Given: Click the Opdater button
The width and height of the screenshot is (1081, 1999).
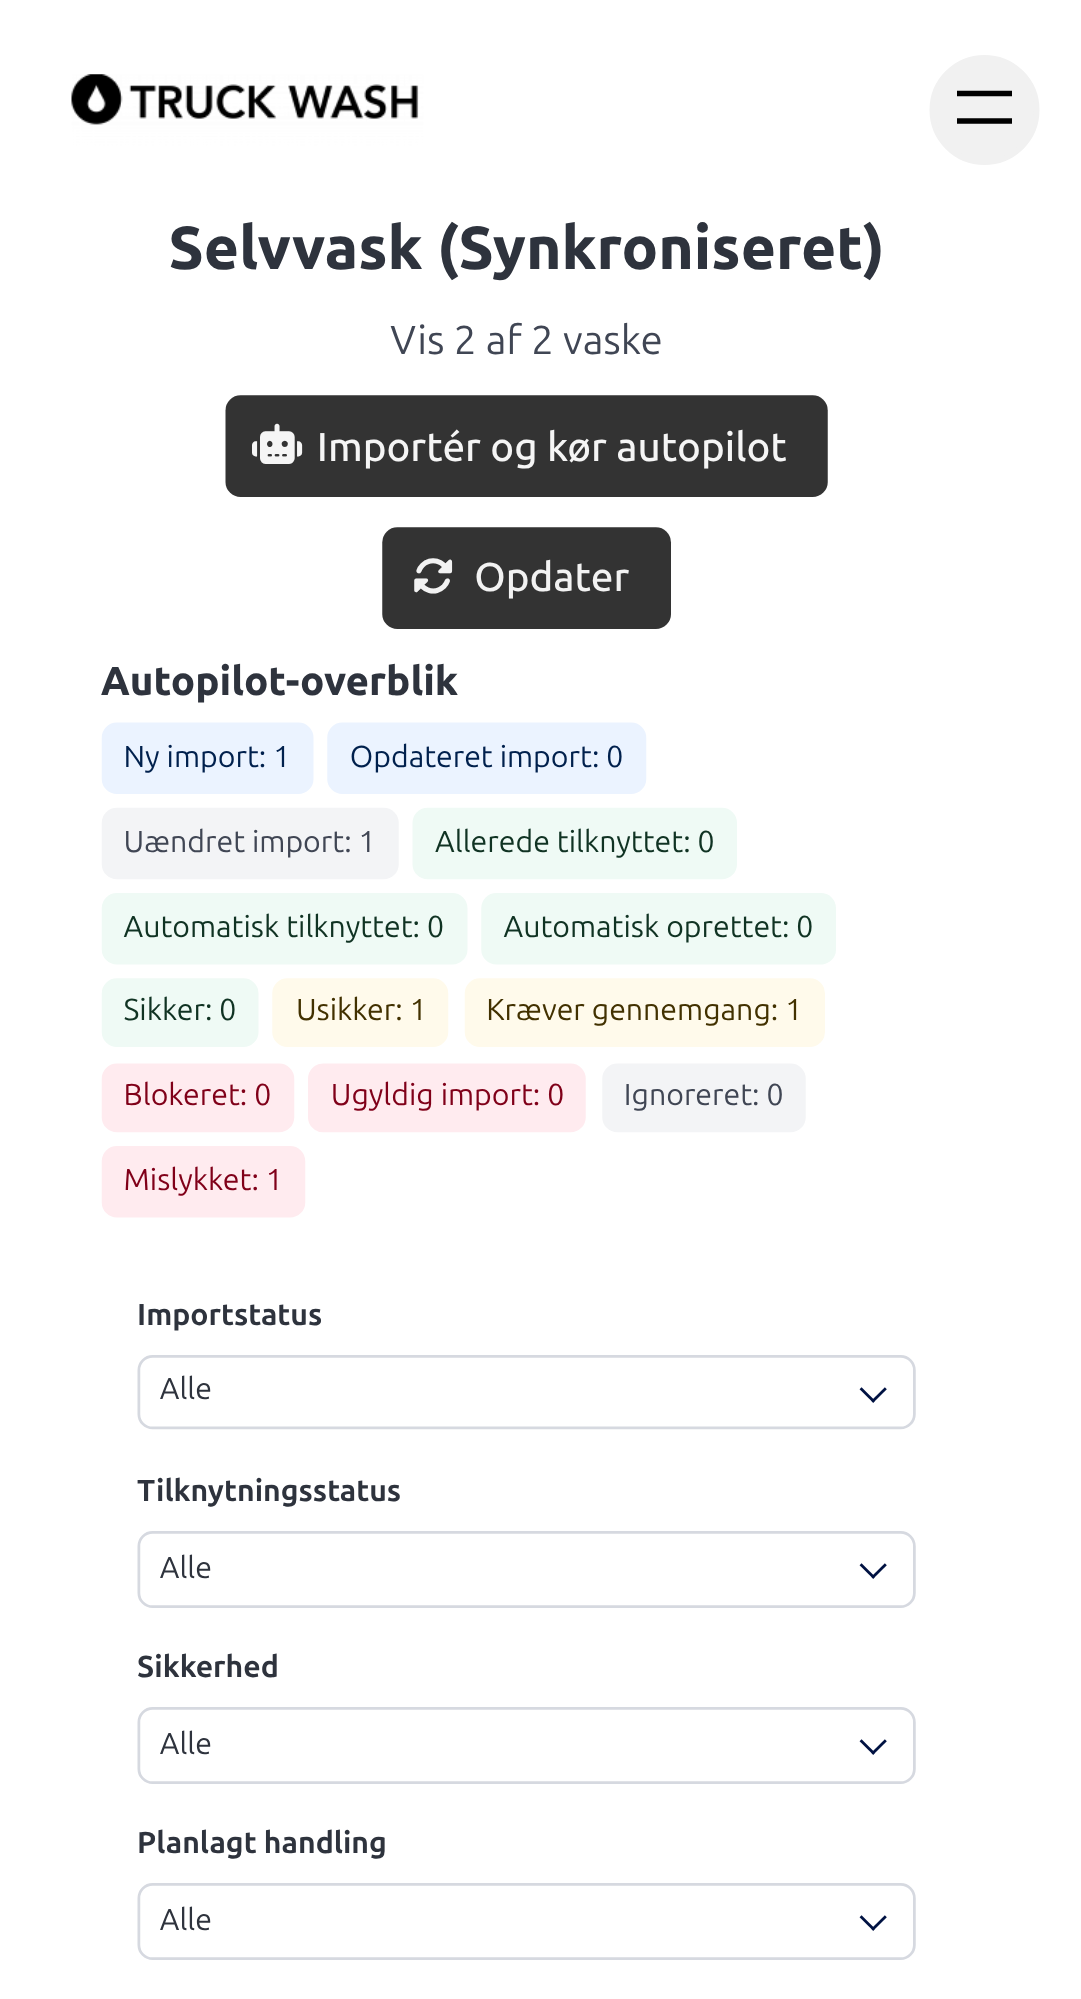Looking at the screenshot, I should coord(526,578).
